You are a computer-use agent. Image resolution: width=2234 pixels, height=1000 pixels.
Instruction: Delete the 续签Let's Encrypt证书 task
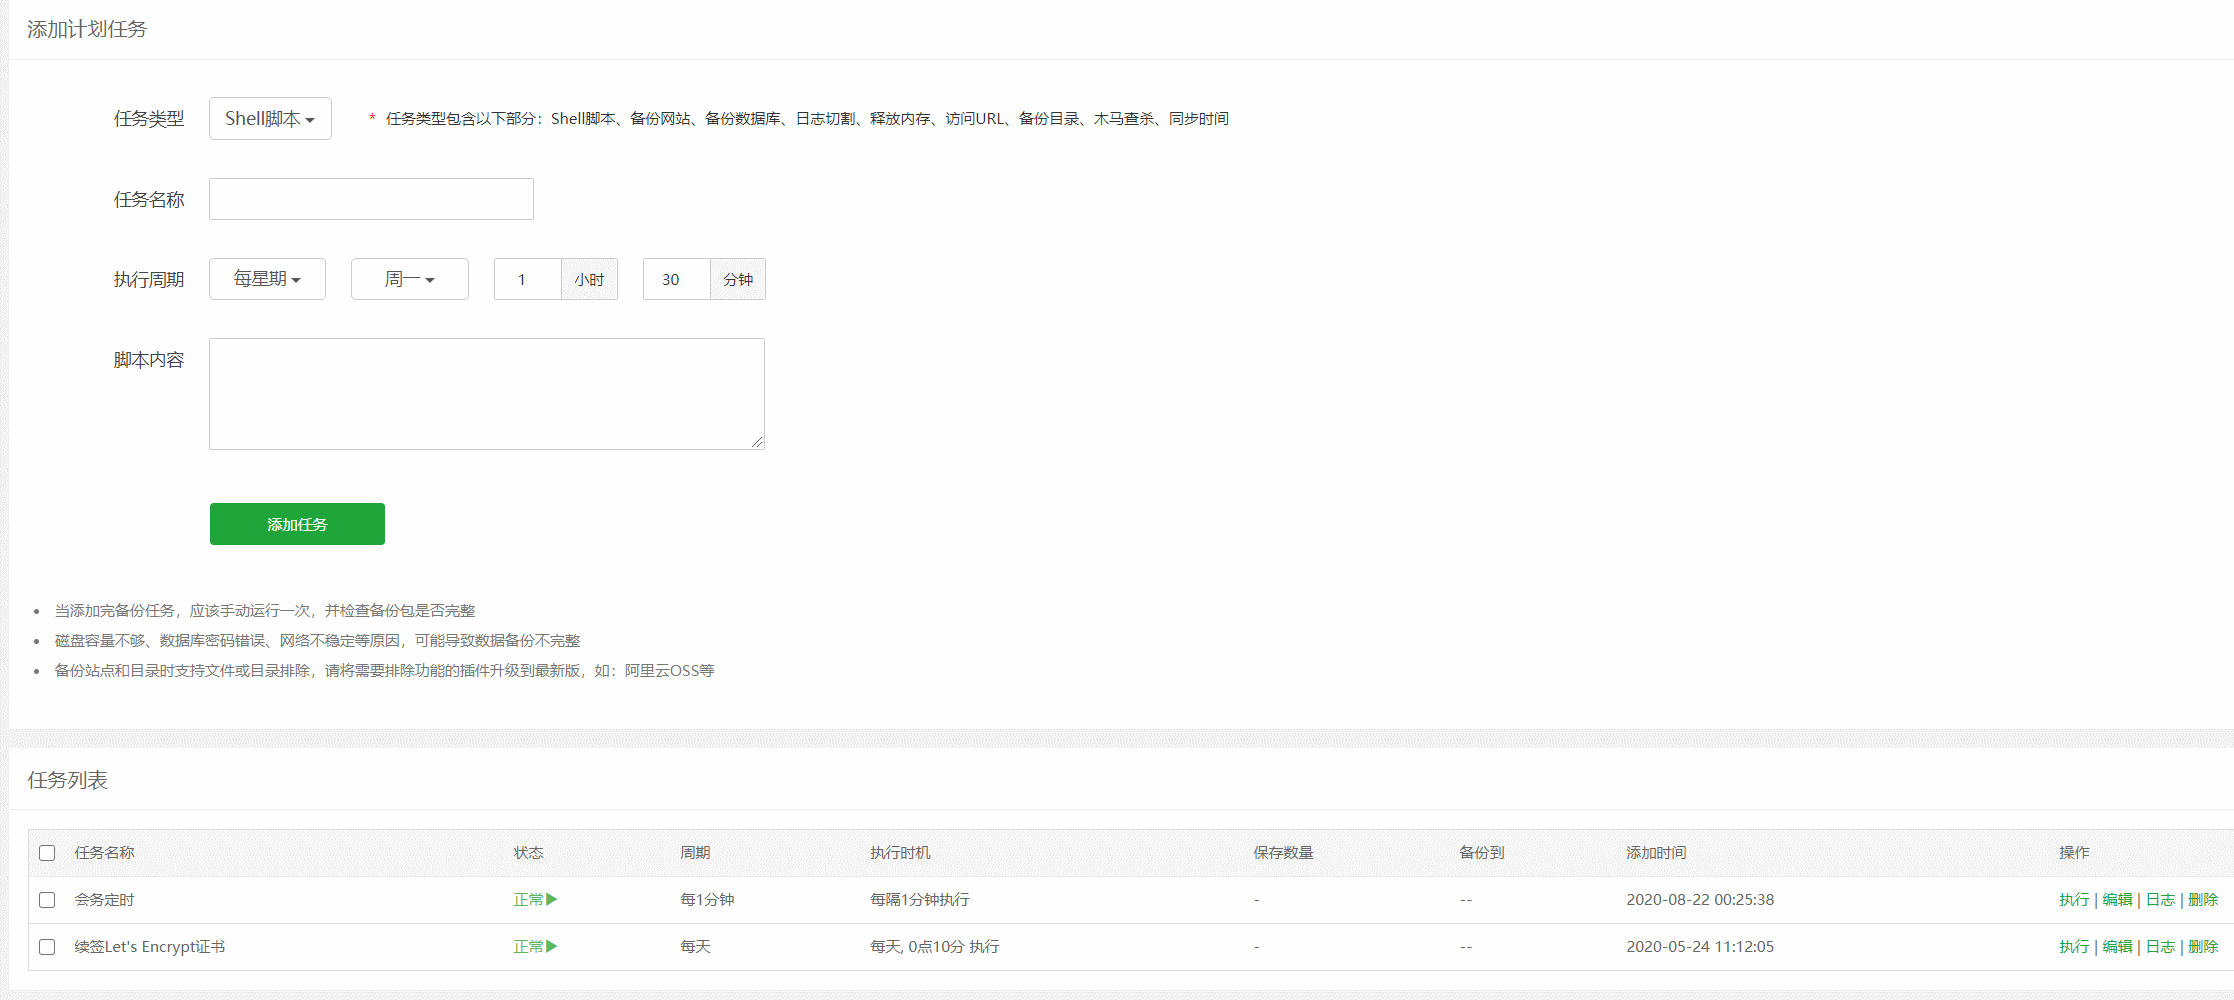(2203, 947)
